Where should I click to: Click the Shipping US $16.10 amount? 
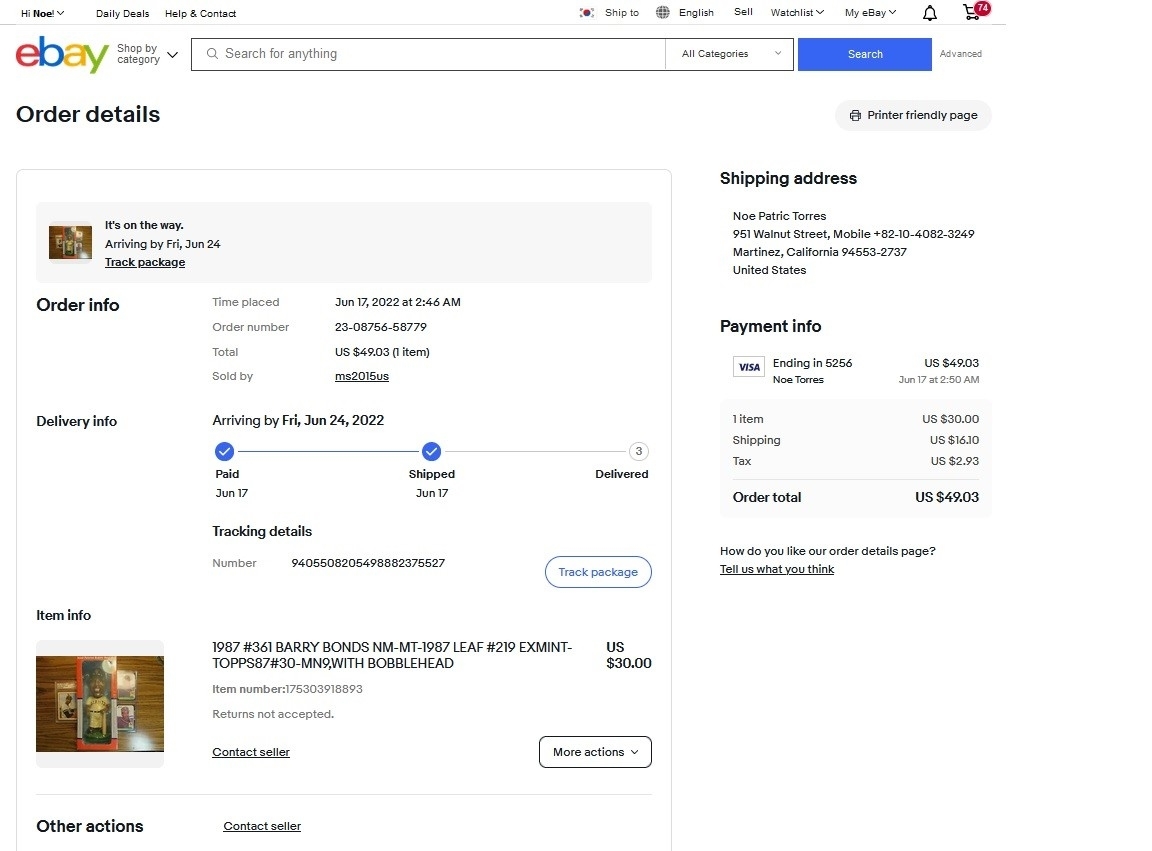click(954, 440)
